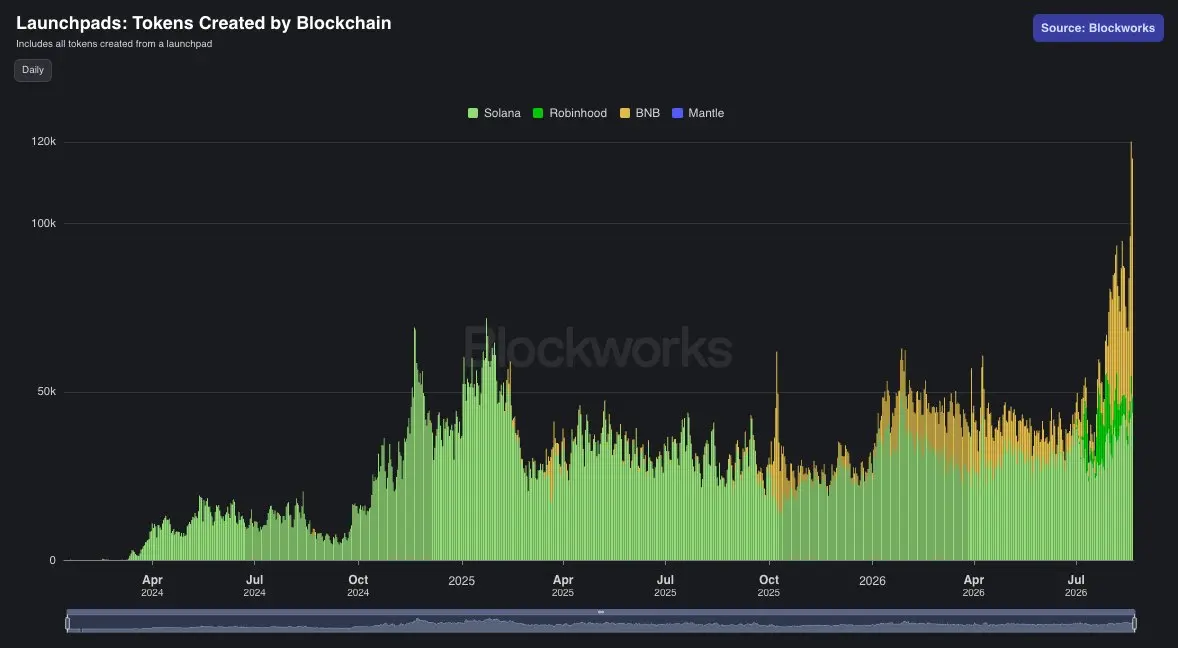
Task: Click the Jul 2026 x-axis label
Action: [1076, 586]
